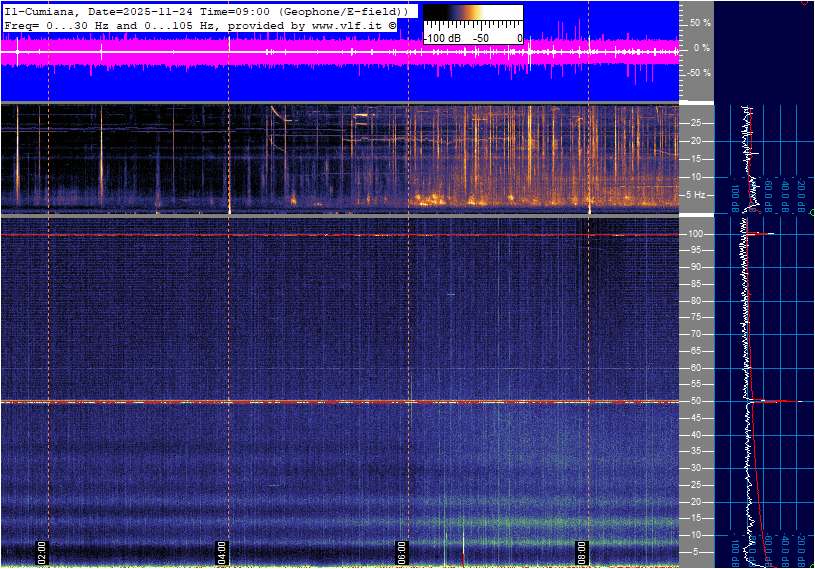
Task: Click the www.vlf.it provider text
Action: (343, 23)
